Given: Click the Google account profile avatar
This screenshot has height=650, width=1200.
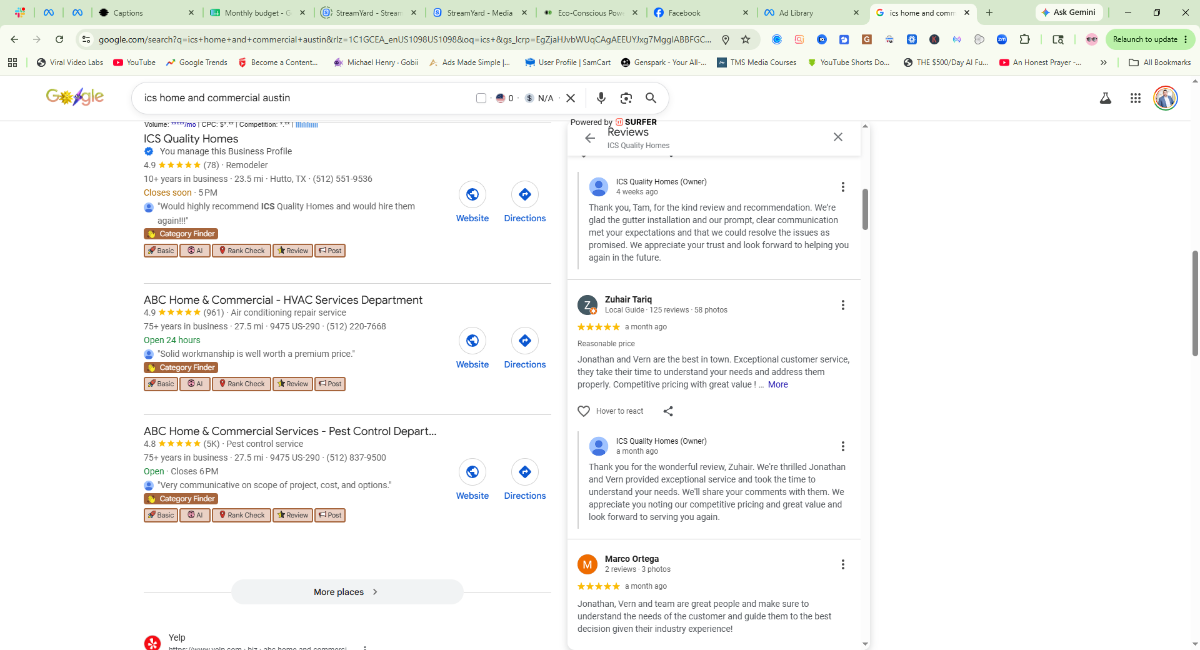Looking at the screenshot, I should [1165, 98].
